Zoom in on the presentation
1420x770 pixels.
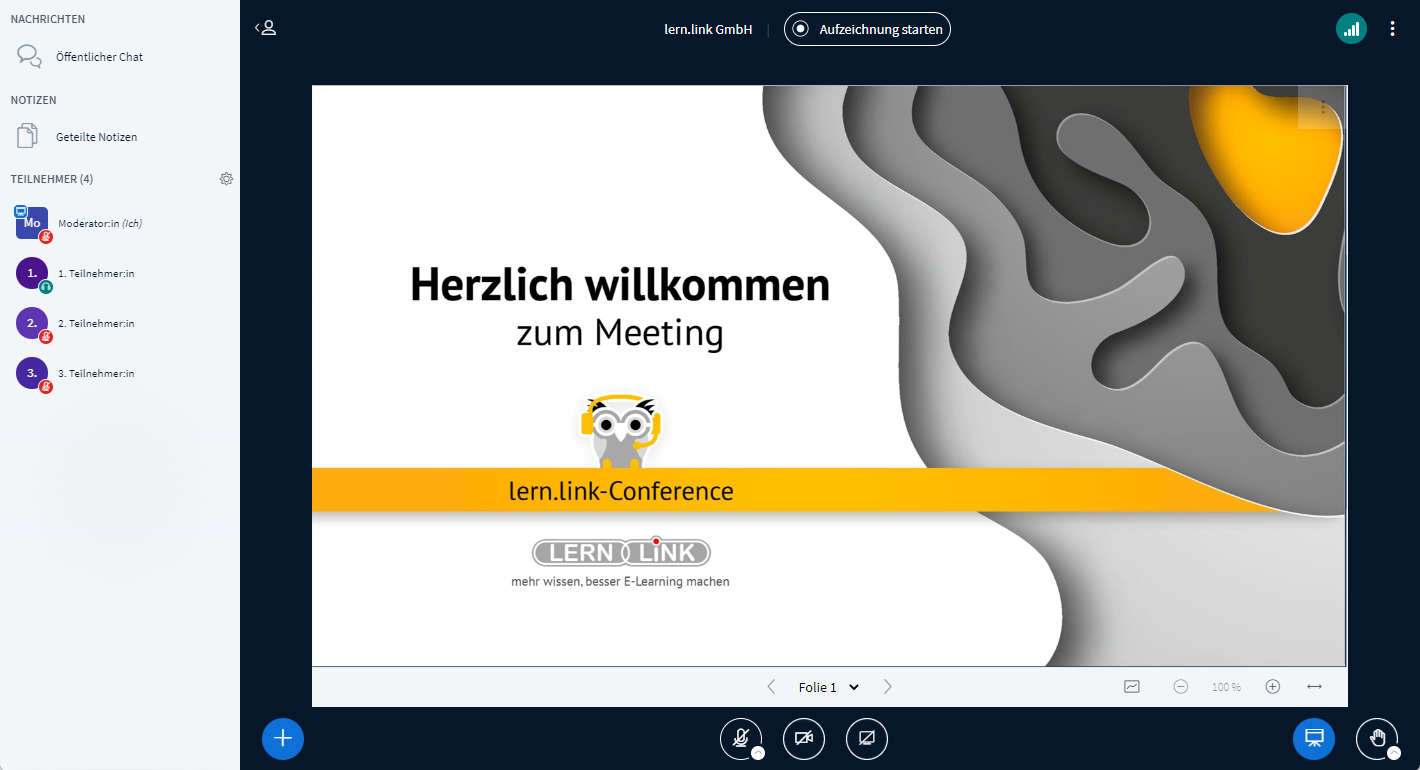pos(1272,687)
